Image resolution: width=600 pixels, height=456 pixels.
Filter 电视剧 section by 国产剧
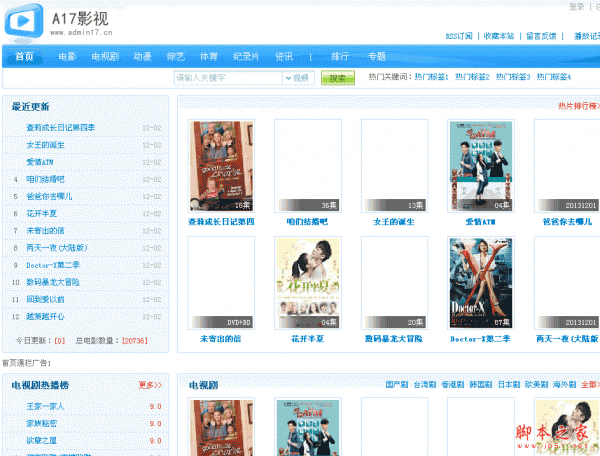(397, 384)
